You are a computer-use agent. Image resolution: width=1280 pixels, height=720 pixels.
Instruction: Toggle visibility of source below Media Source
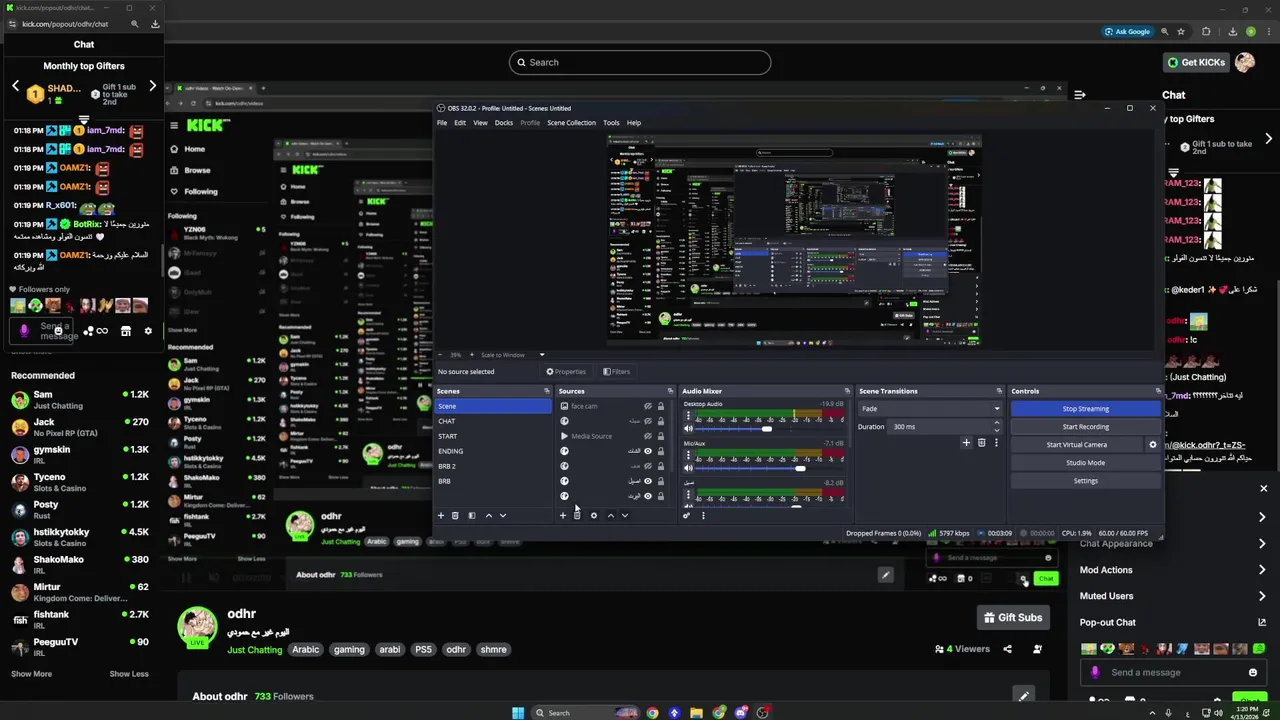coord(648,451)
